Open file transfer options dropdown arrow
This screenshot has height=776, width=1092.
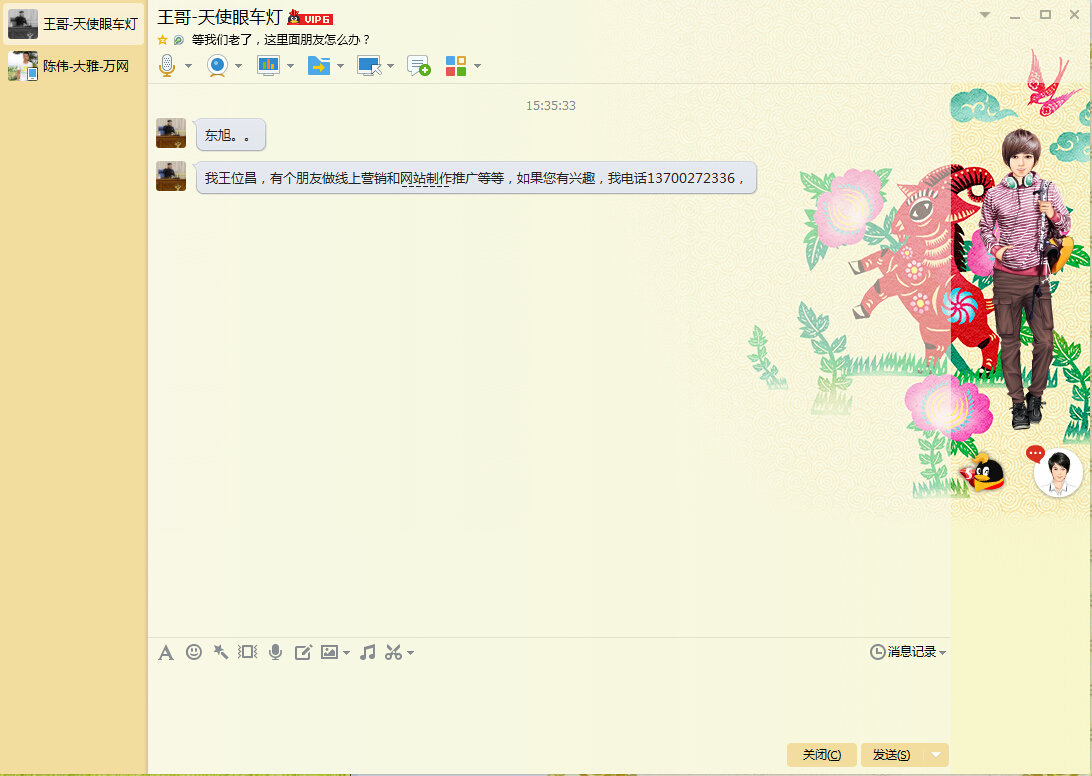point(341,66)
